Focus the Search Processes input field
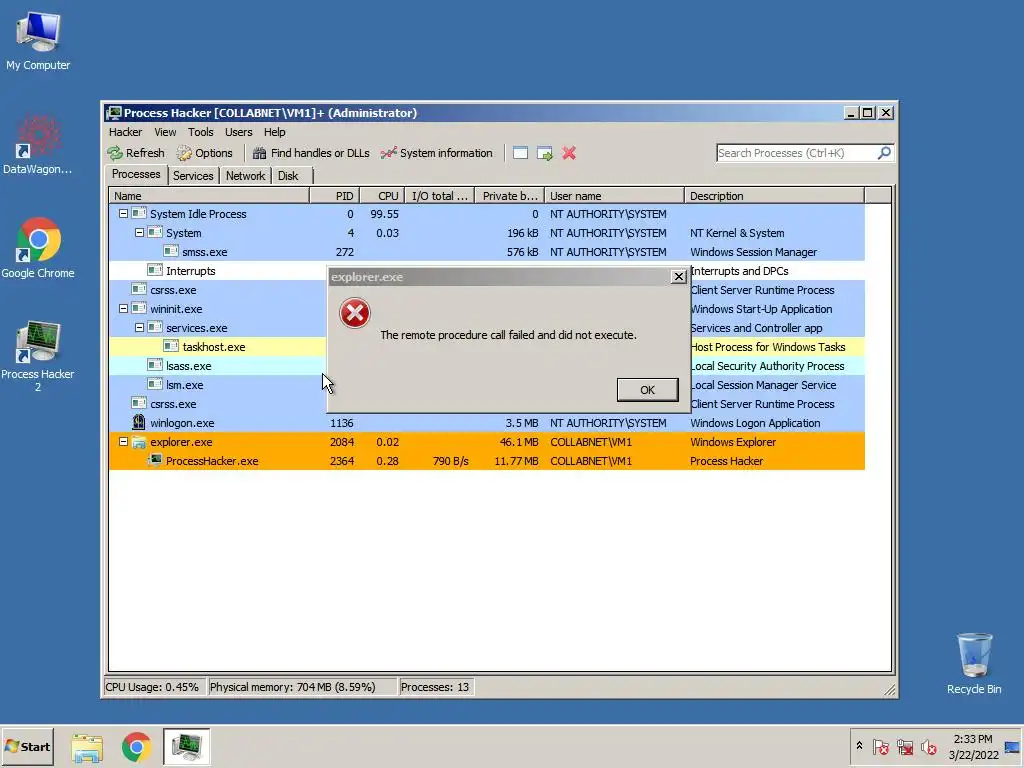 tap(797, 153)
